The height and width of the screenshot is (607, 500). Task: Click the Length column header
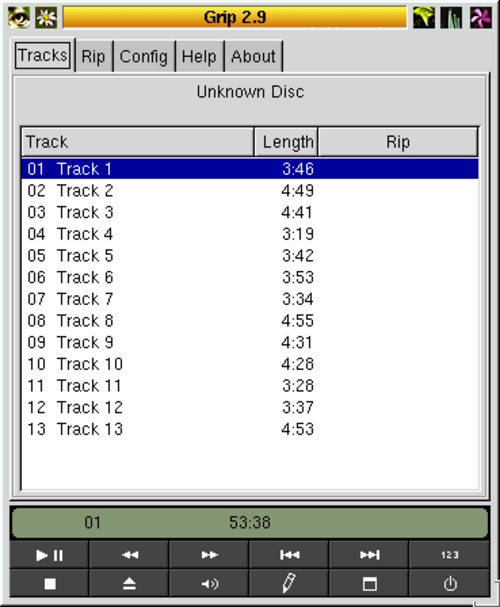(x=286, y=142)
